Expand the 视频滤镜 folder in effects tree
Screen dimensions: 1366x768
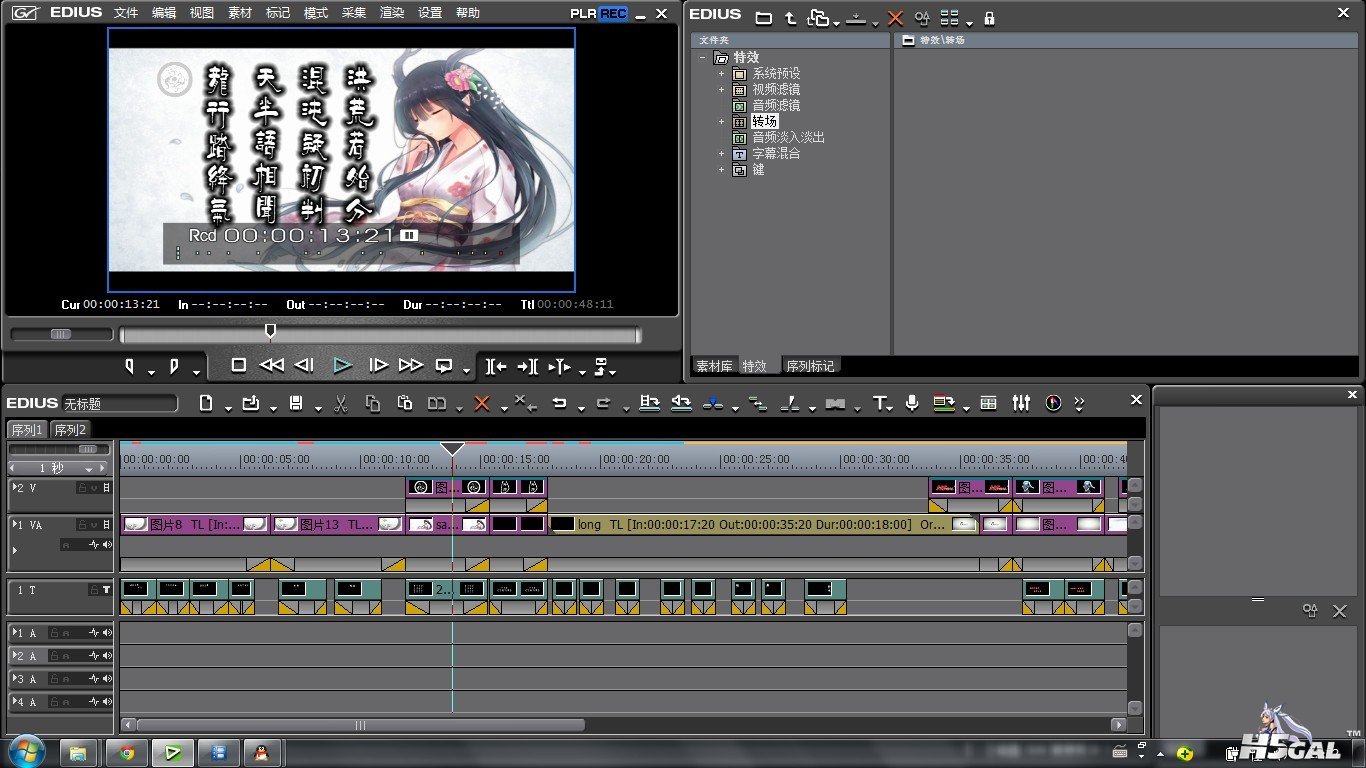[x=721, y=90]
